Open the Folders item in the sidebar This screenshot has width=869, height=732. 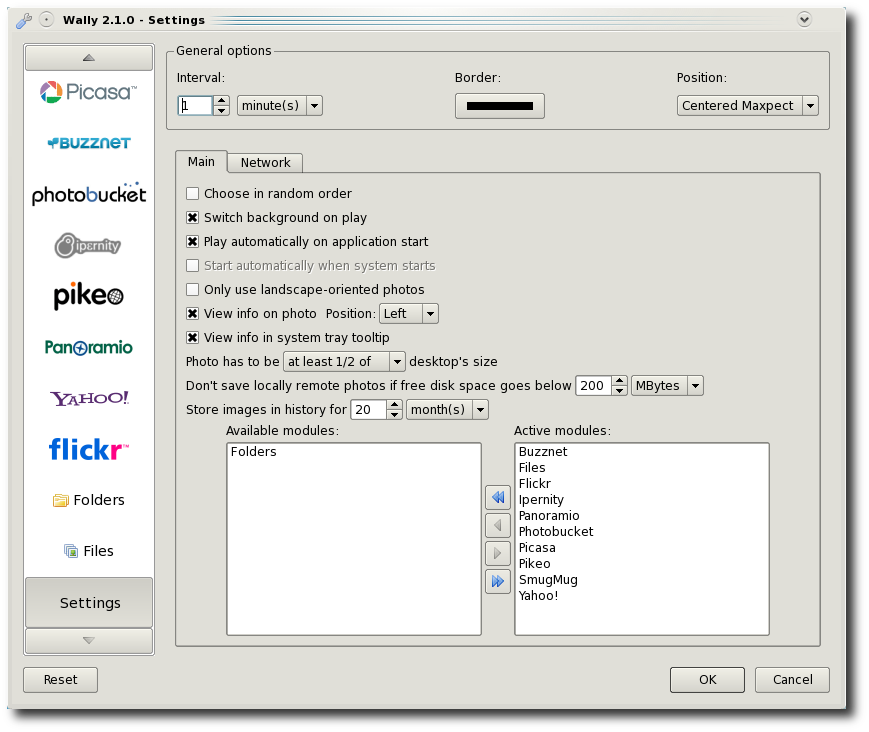point(89,500)
